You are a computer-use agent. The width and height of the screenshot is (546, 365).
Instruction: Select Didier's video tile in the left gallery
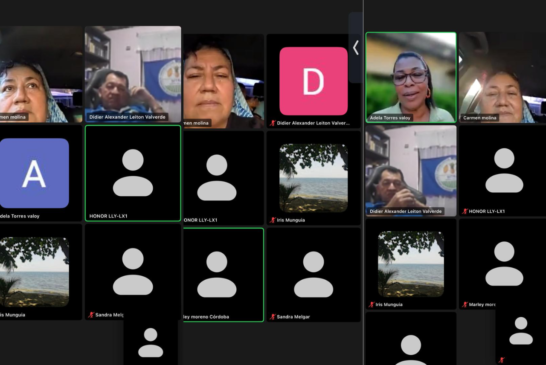pos(133,74)
